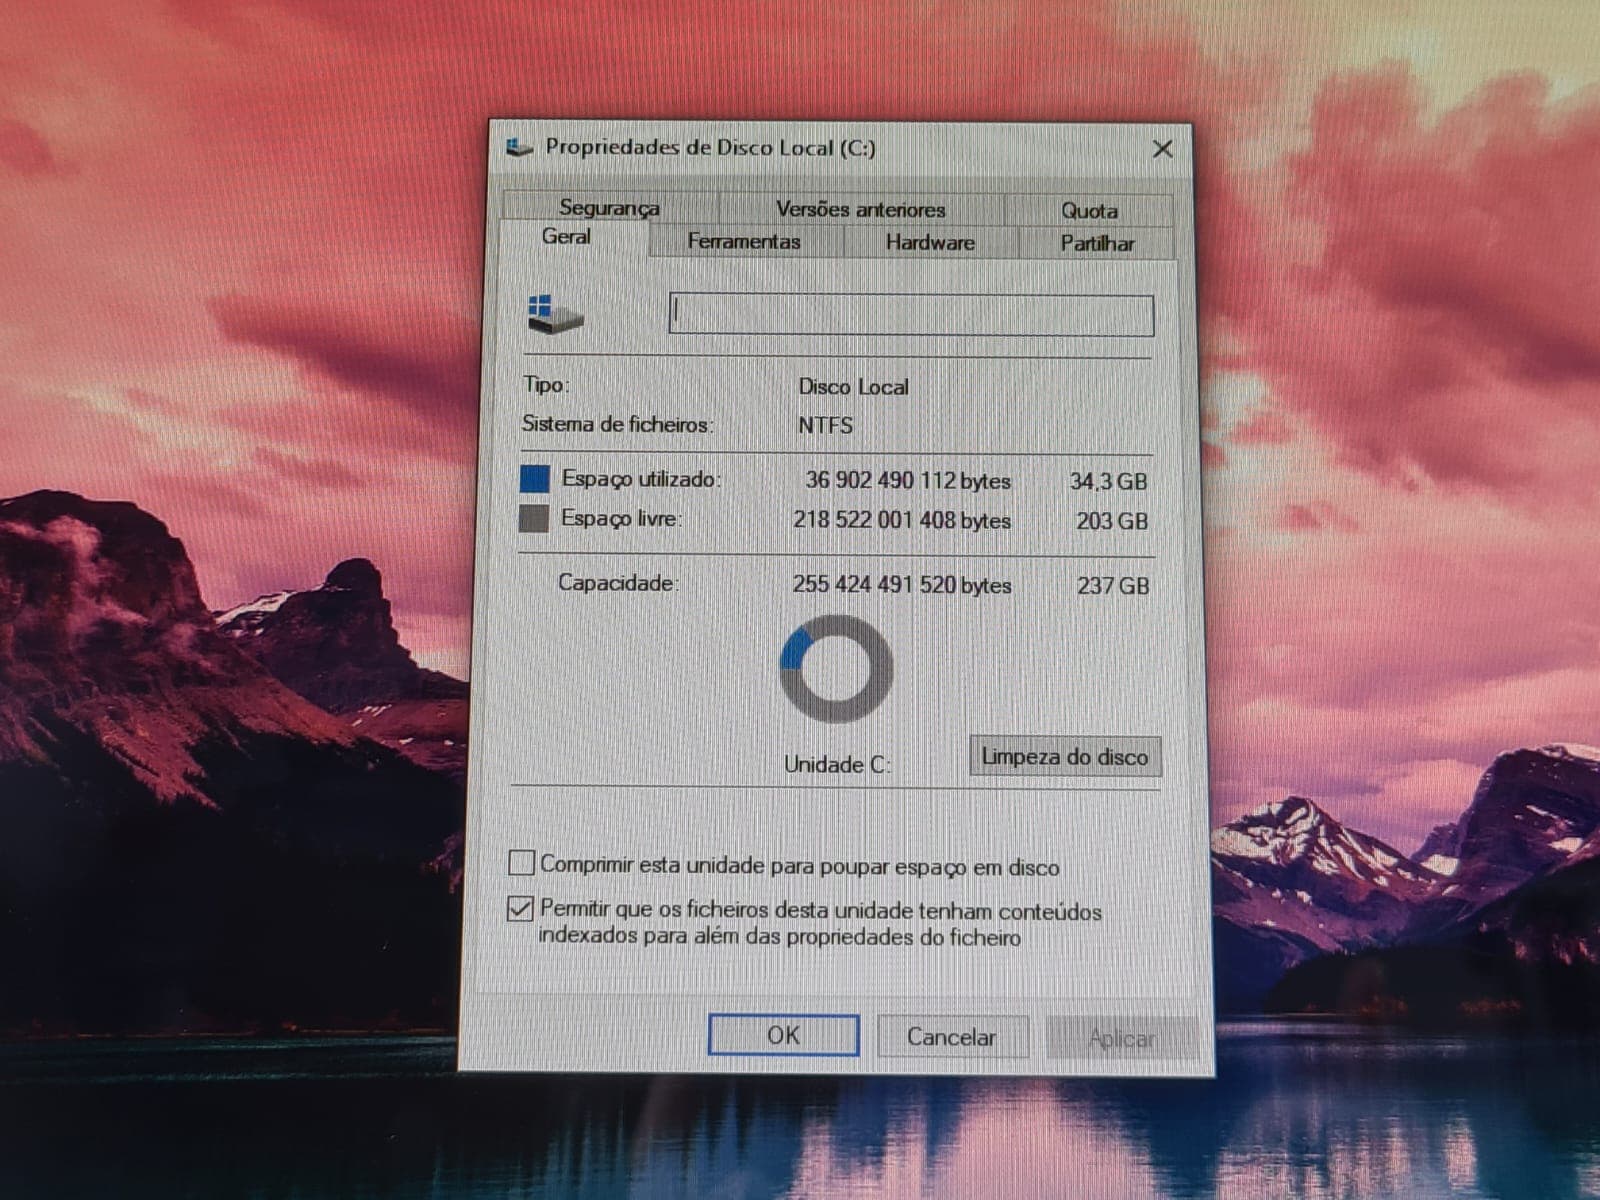The image size is (1600, 1200).
Task: Click the Windows drive icon beside name field
Action: 555,314
